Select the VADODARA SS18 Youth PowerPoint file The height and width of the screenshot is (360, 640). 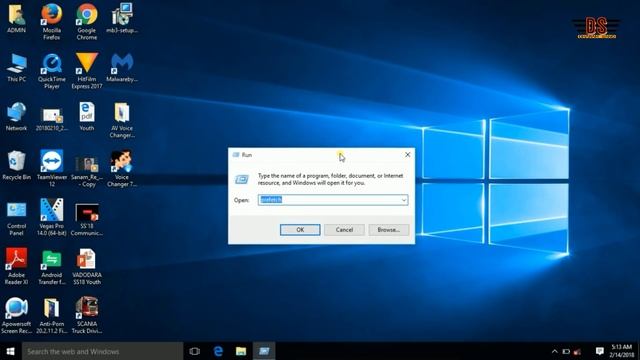(87, 266)
